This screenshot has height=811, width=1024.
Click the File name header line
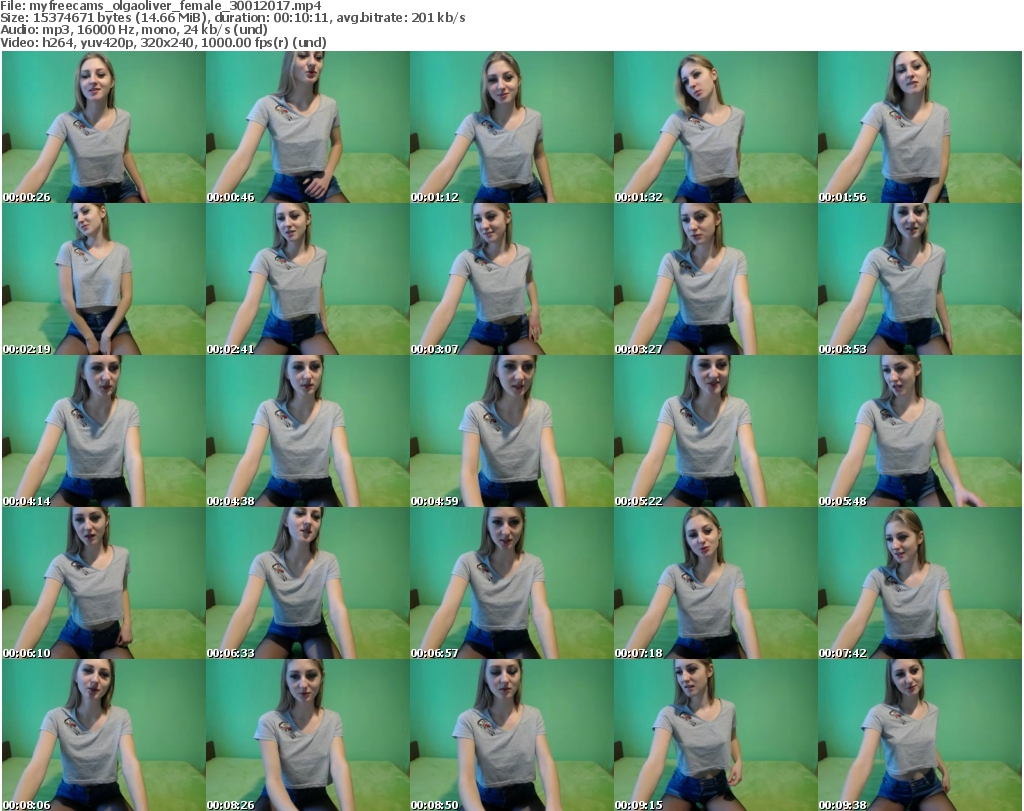tap(161, 6)
